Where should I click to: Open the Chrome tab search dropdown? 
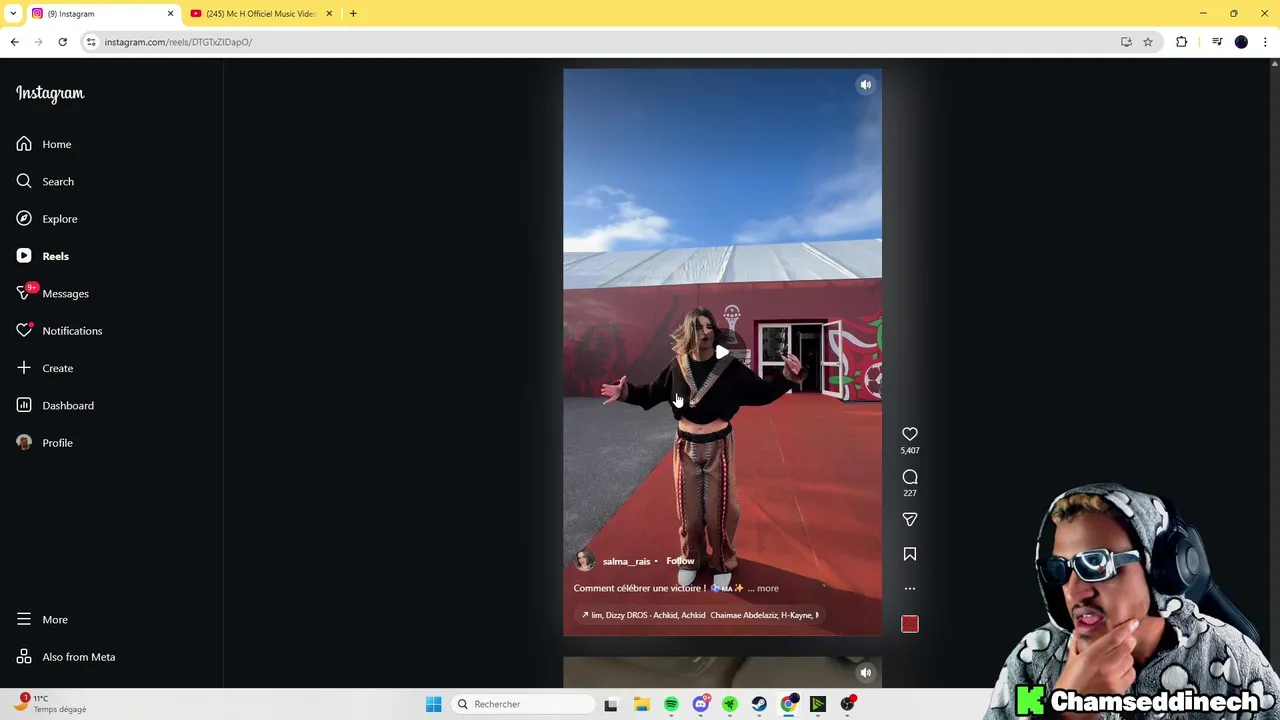click(13, 14)
